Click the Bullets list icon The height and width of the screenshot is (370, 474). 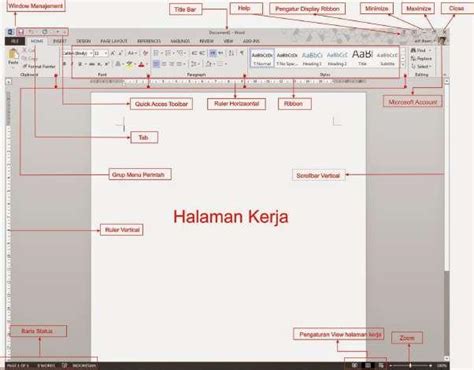(x=157, y=53)
